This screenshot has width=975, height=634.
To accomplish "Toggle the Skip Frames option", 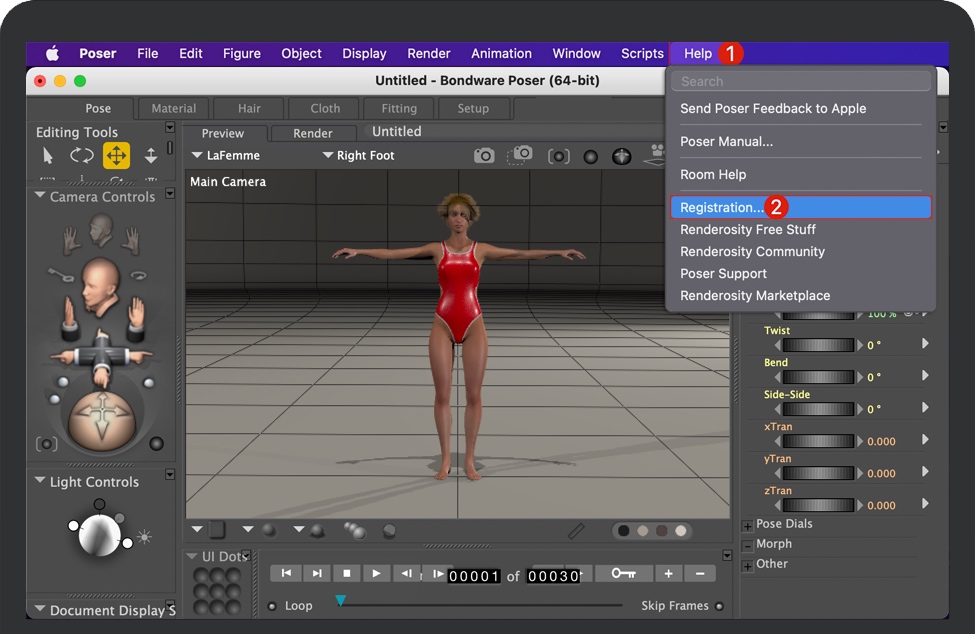I will tap(719, 606).
